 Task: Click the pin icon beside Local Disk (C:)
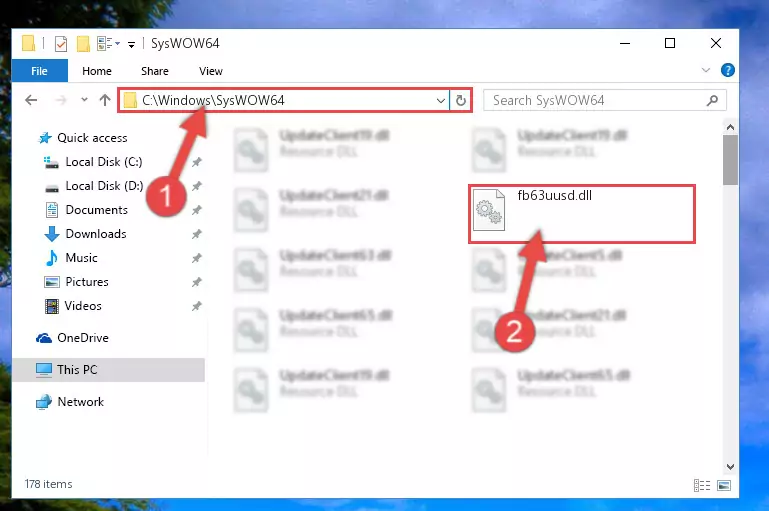pyautogui.click(x=196, y=162)
